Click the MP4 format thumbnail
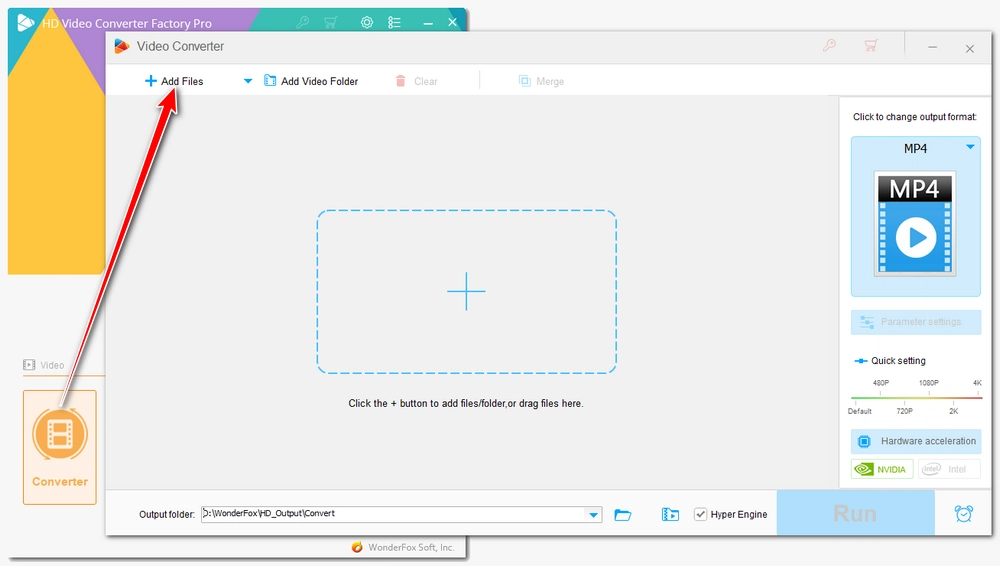1000x566 pixels. (915, 223)
